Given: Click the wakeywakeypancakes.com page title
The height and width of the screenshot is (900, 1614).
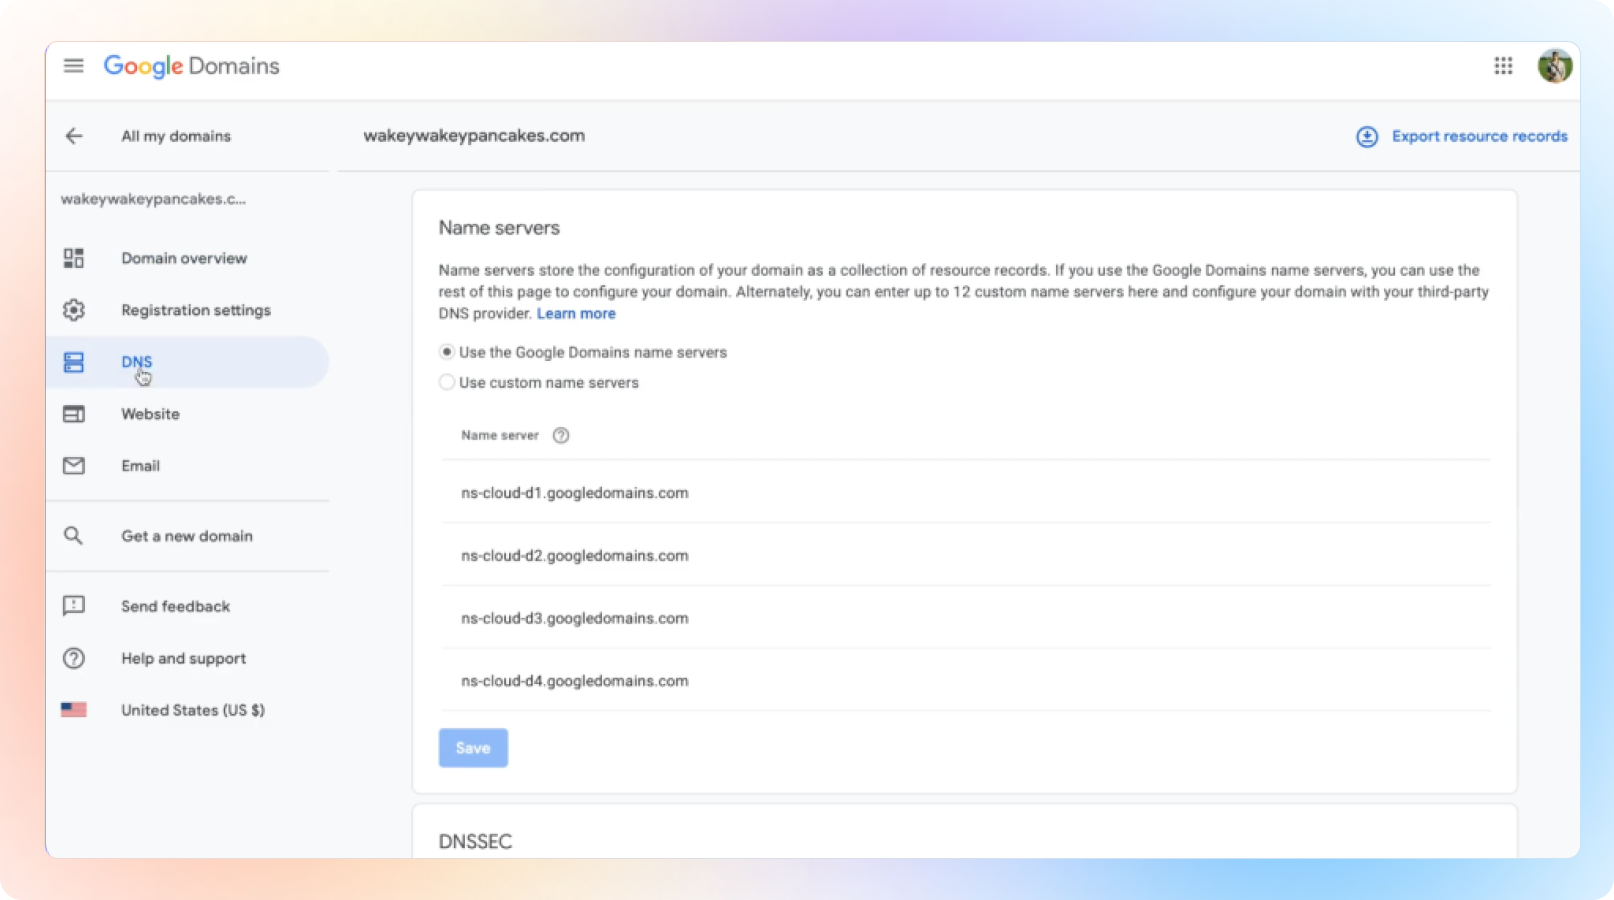Looking at the screenshot, I should click(x=474, y=136).
